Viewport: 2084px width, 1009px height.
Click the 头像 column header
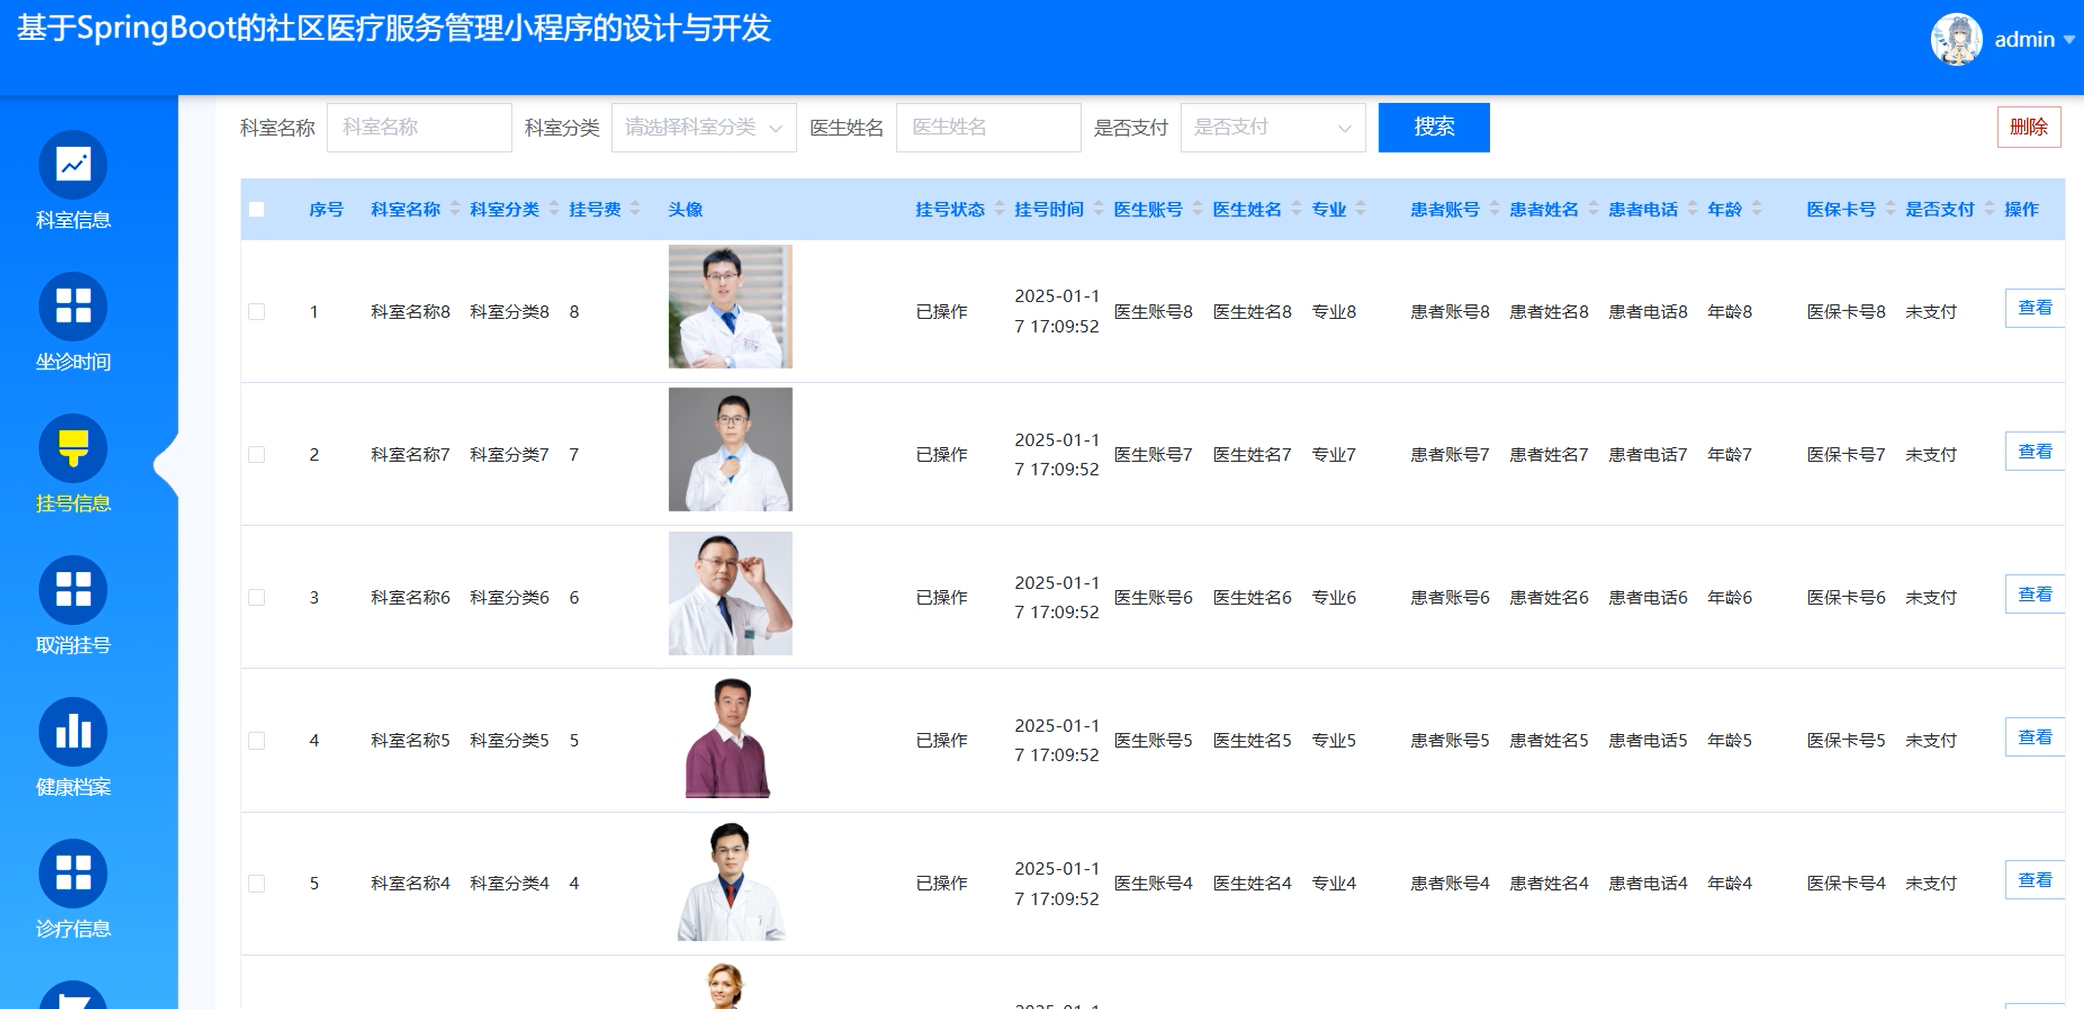(685, 209)
